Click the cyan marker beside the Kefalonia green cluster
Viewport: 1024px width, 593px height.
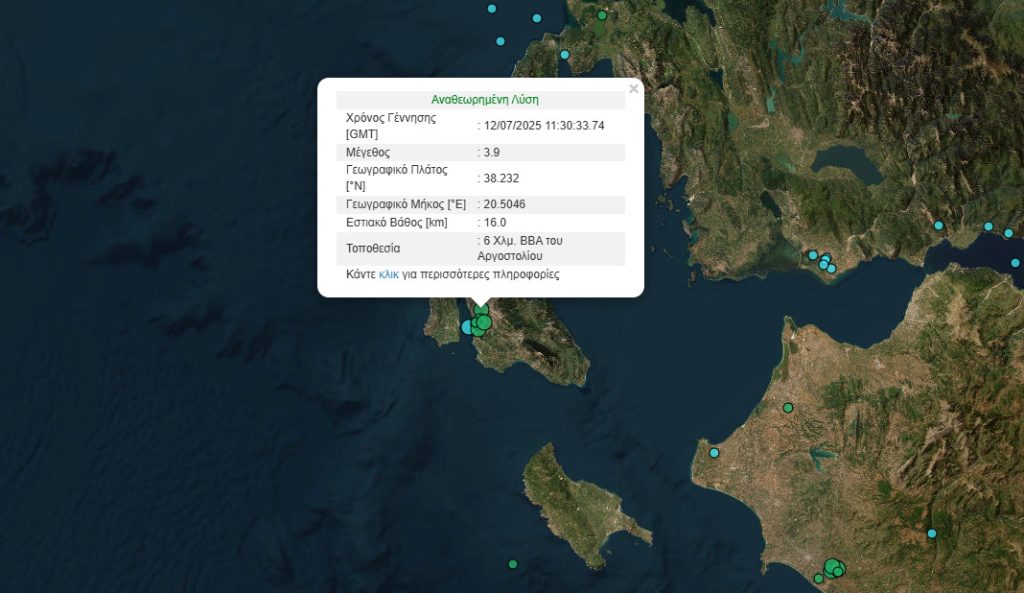coord(467,327)
